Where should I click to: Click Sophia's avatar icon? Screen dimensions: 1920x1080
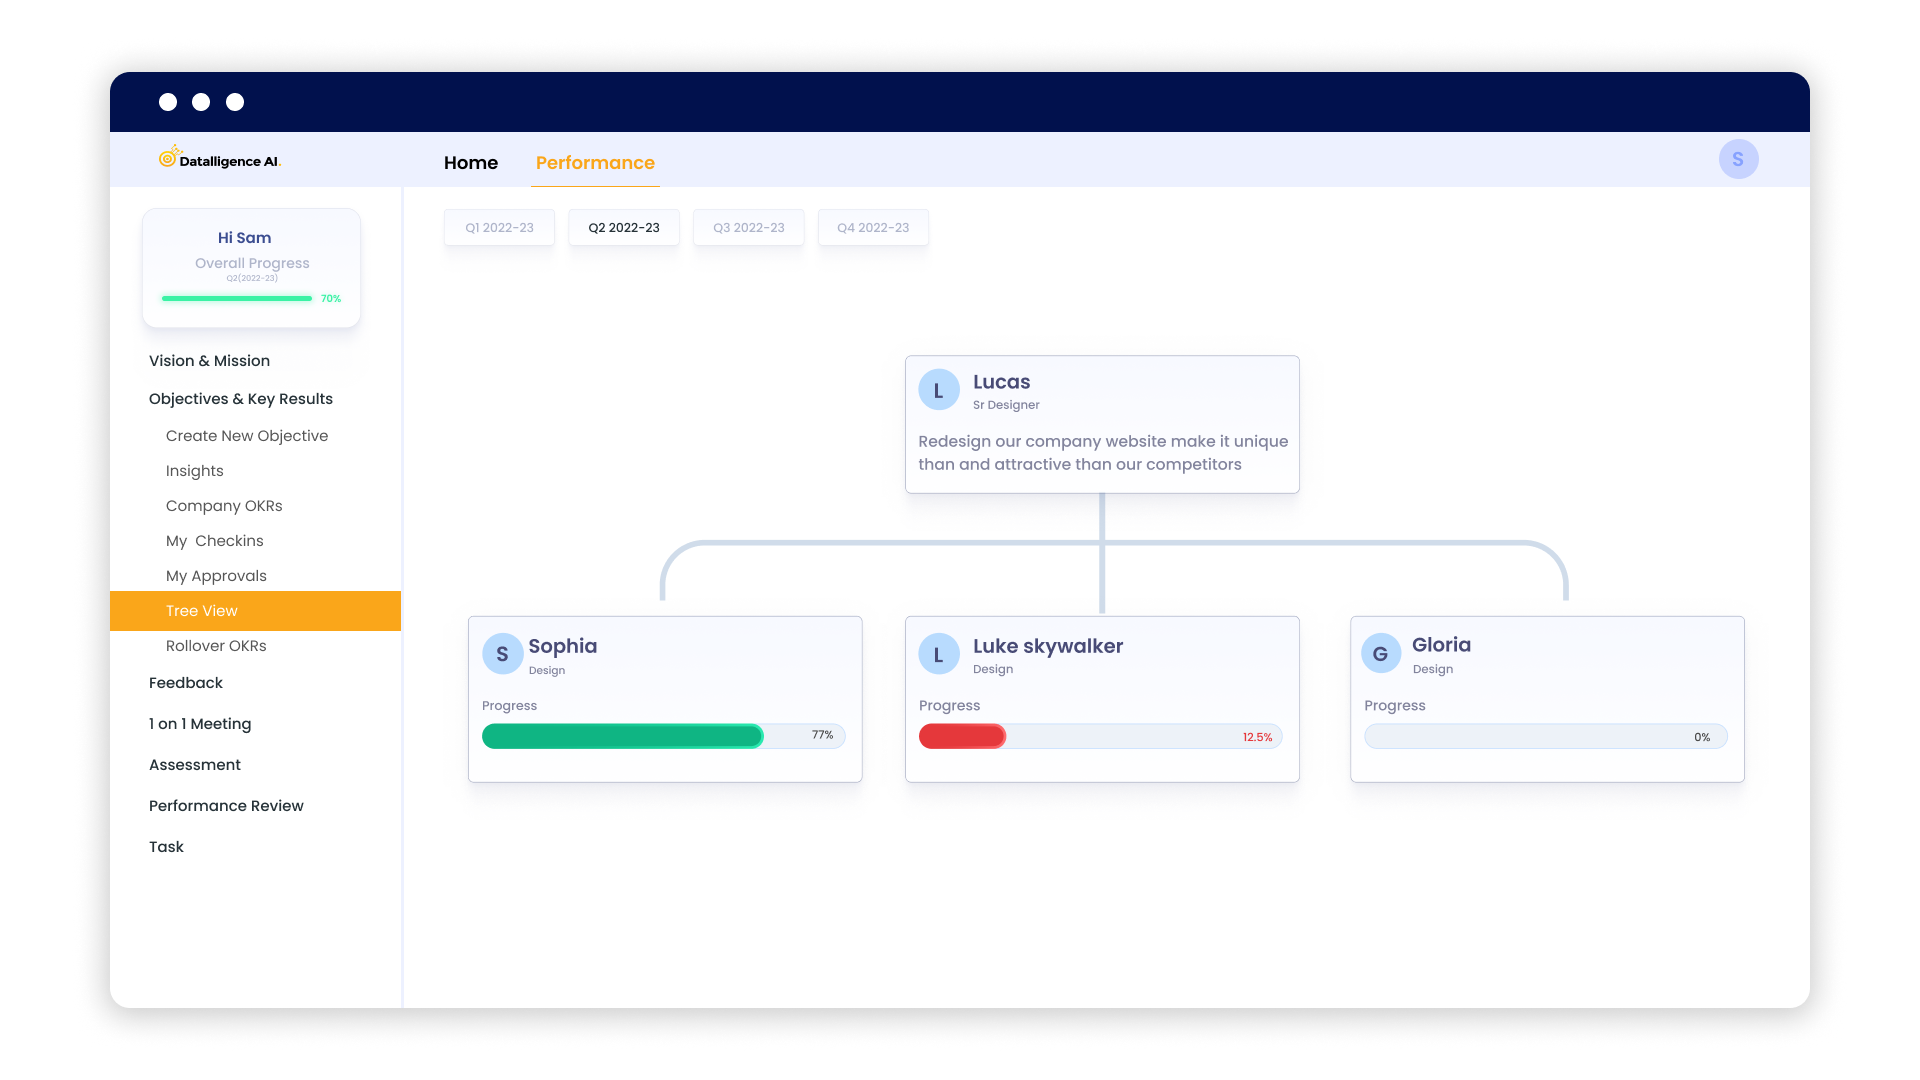[x=501, y=653]
